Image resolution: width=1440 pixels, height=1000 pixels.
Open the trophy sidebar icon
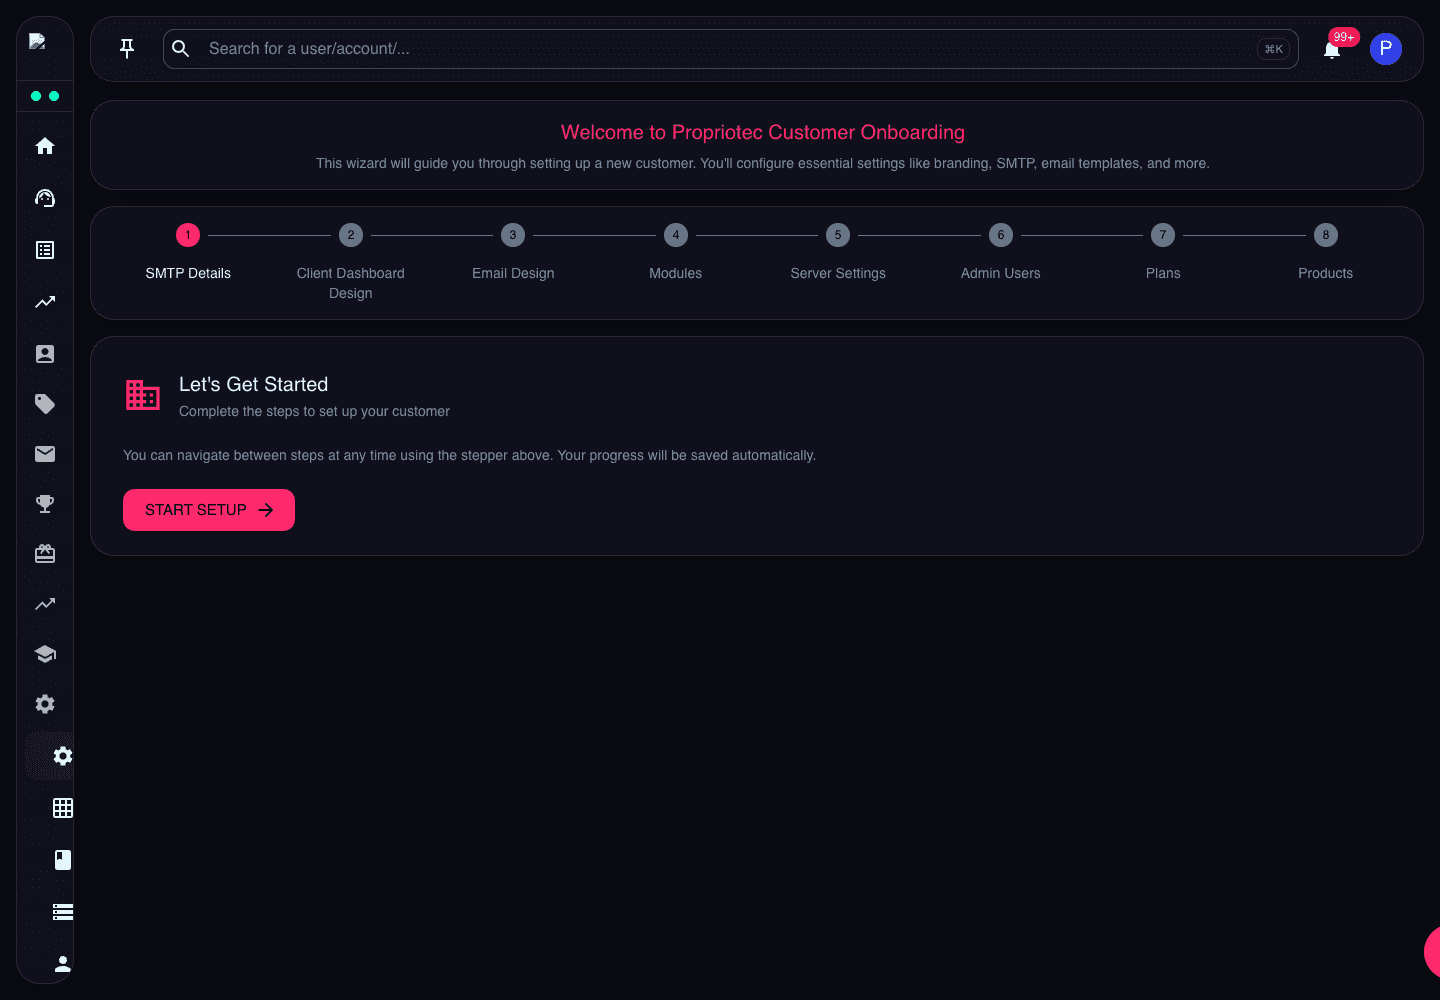pyautogui.click(x=45, y=504)
